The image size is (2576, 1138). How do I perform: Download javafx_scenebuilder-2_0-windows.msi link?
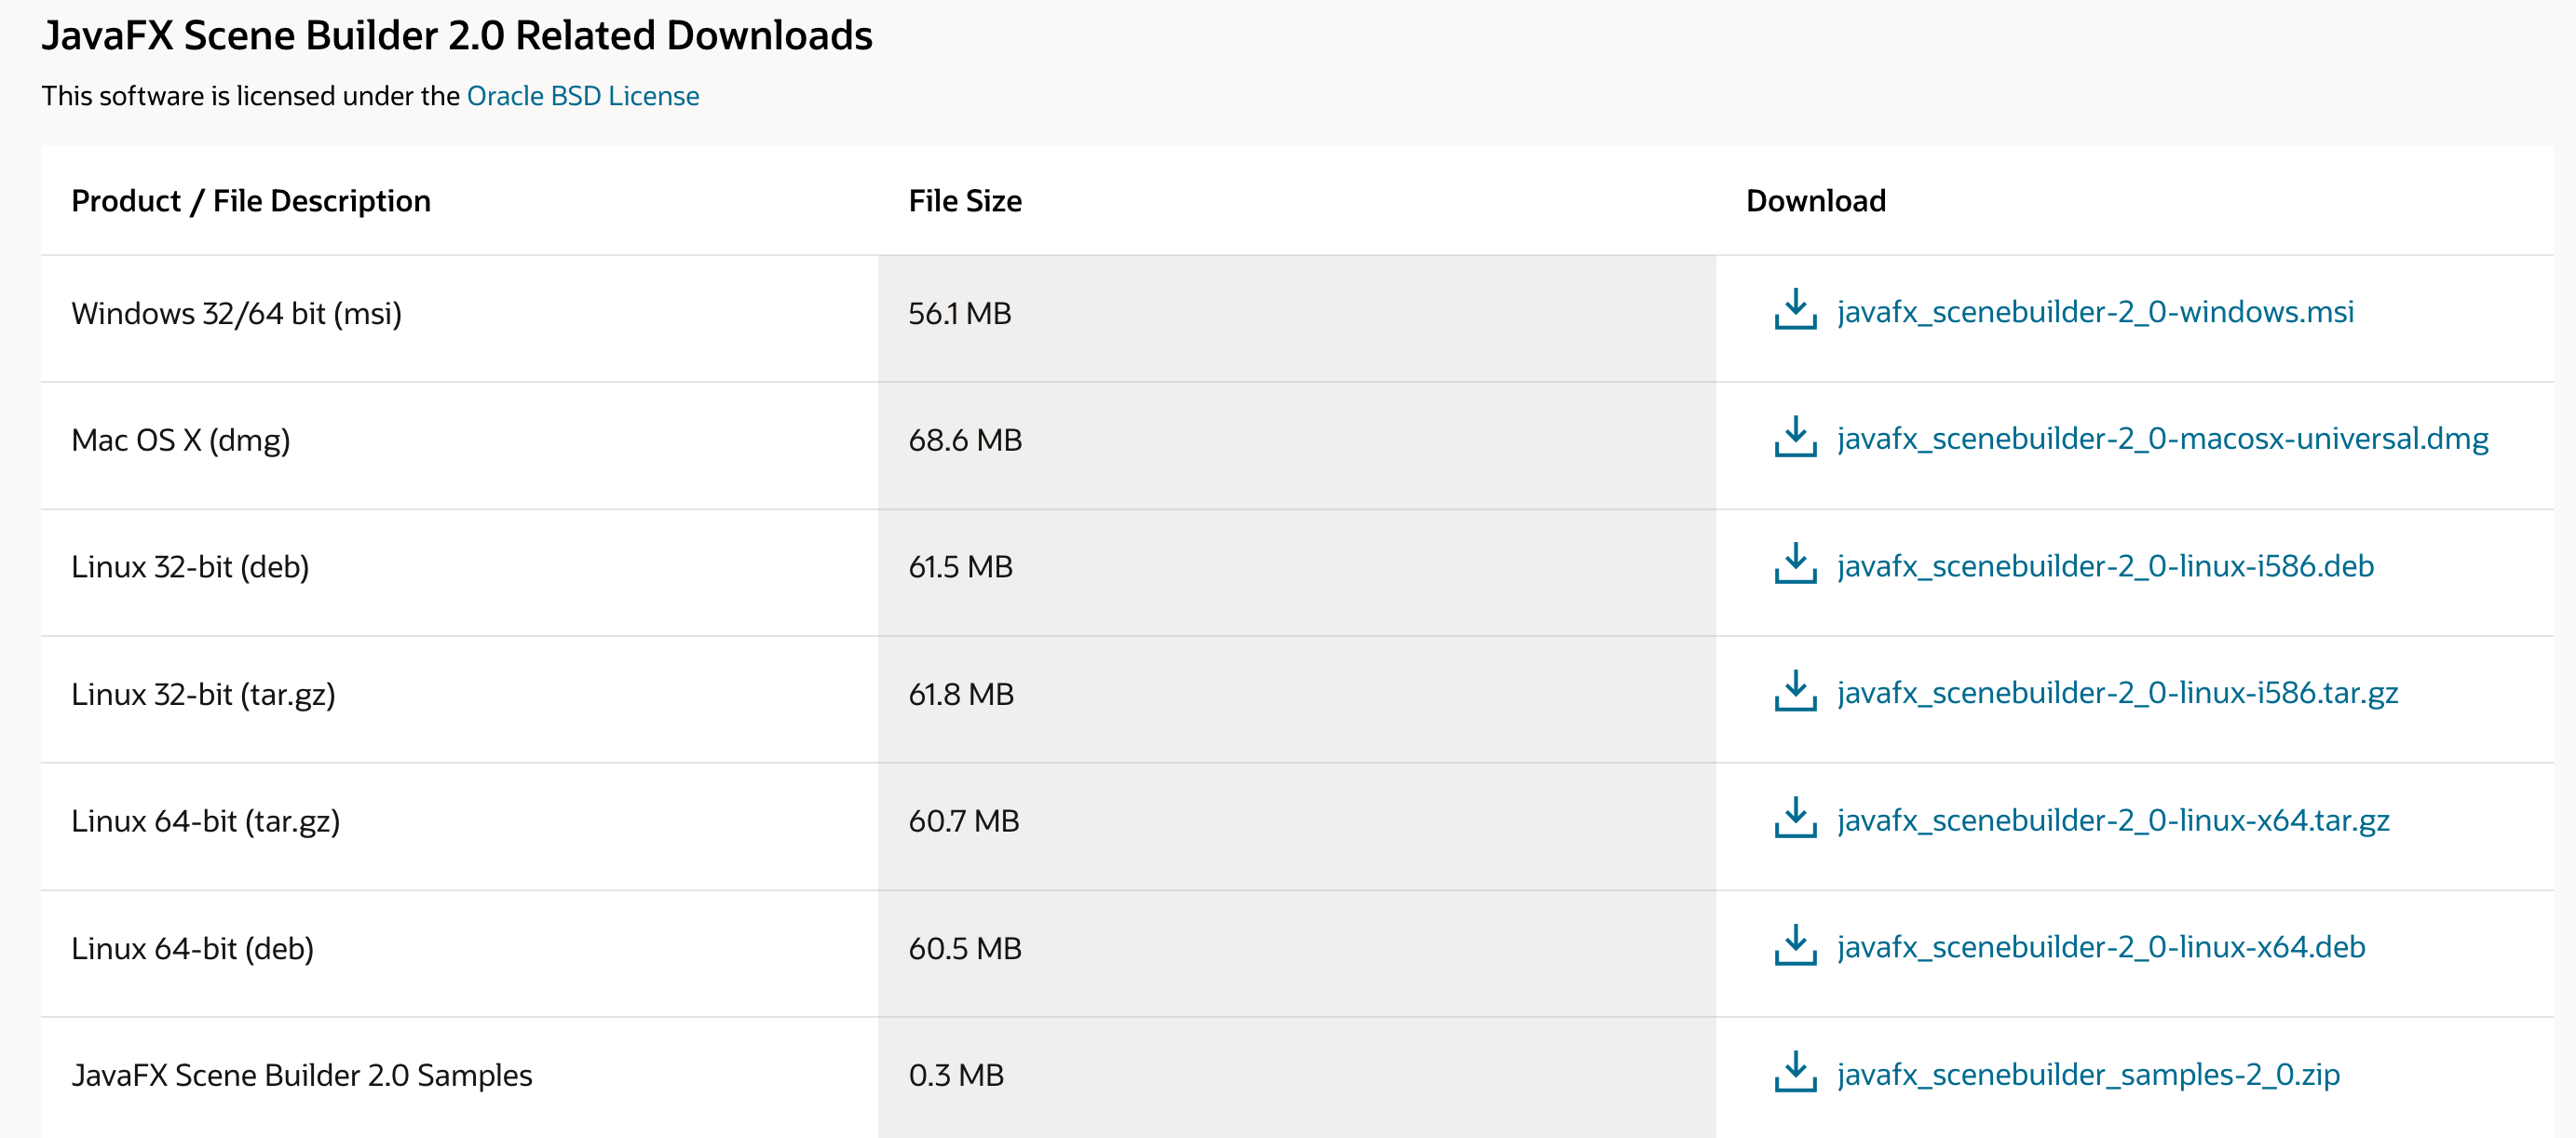(2095, 312)
